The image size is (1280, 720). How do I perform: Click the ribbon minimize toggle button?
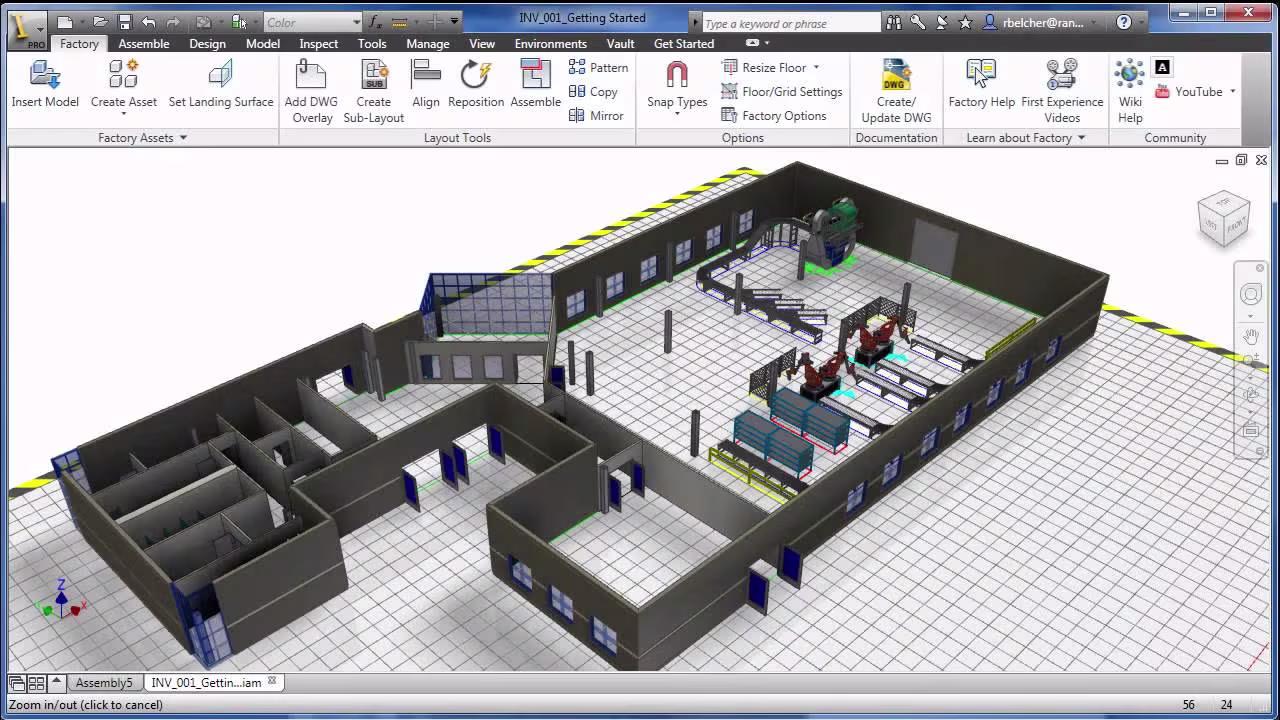753,43
